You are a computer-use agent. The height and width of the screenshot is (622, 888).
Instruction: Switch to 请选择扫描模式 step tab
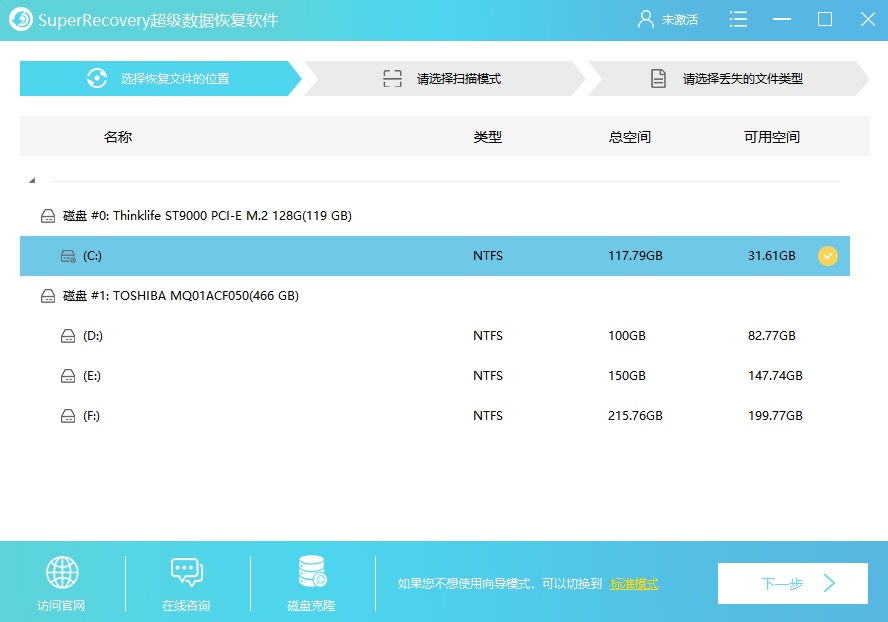click(445, 78)
